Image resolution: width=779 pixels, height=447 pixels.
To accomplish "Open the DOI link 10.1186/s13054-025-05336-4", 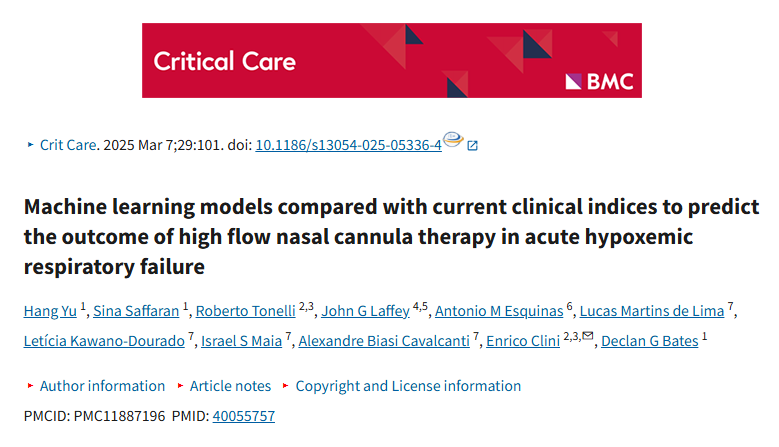I will (348, 145).
